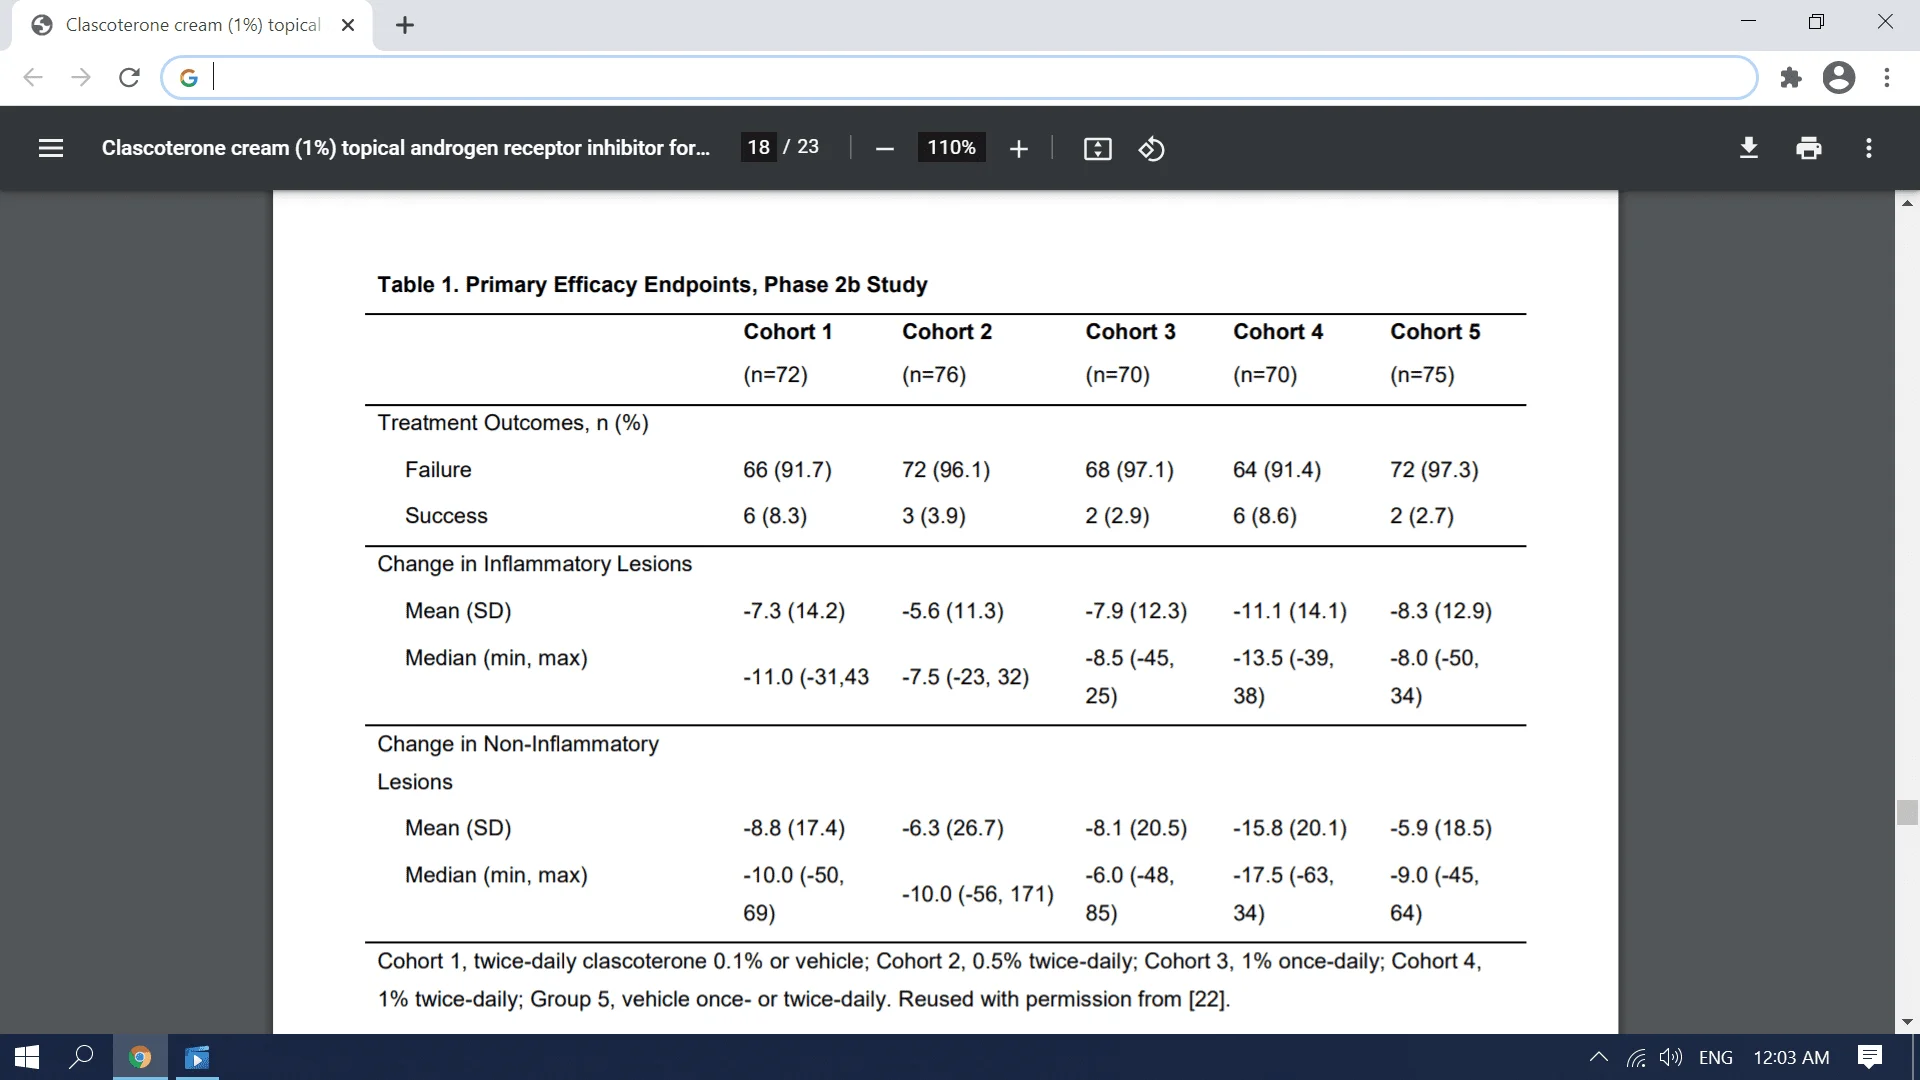Download the PDF file
The width and height of the screenshot is (1920, 1080).
(x=1749, y=148)
